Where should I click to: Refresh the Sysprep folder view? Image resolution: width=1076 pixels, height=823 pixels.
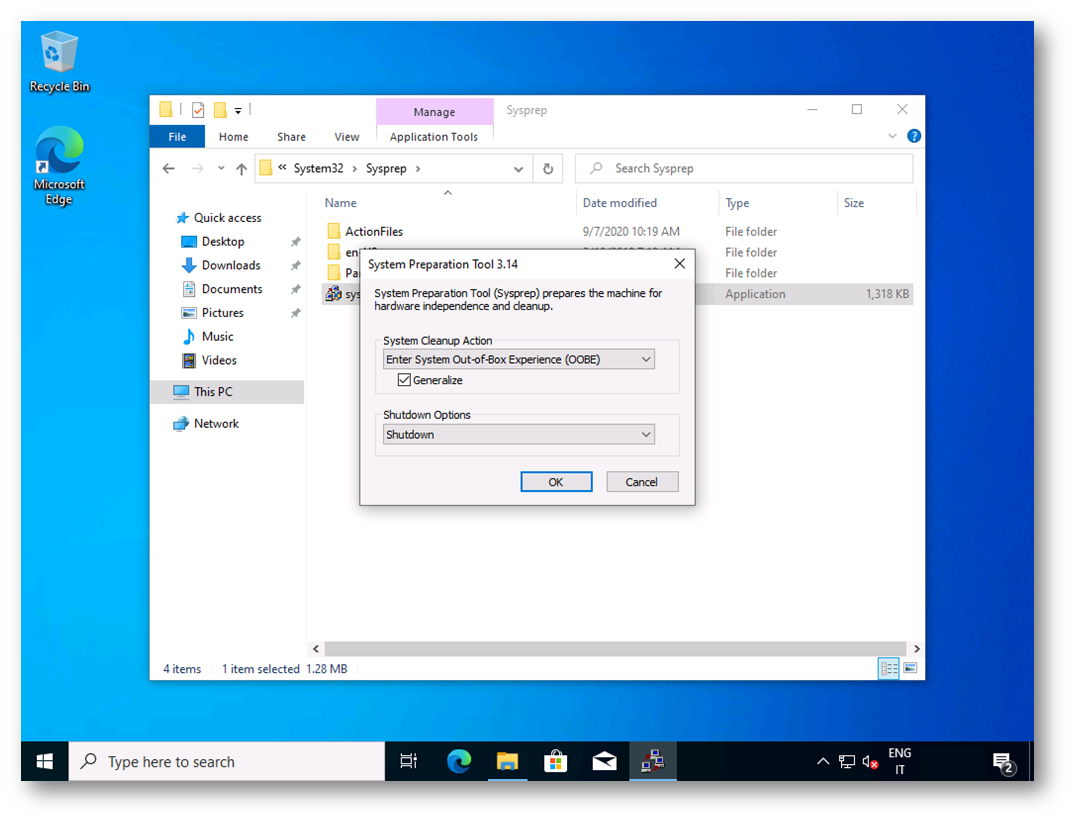pyautogui.click(x=548, y=169)
